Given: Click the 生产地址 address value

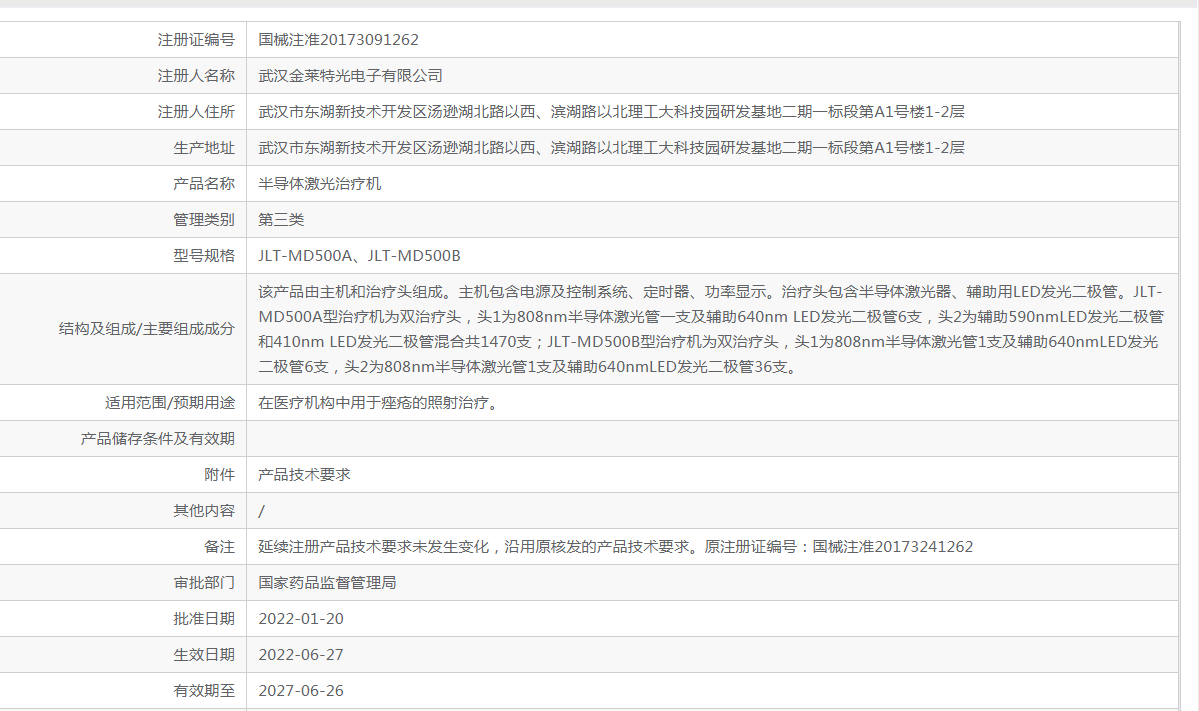Looking at the screenshot, I should coord(611,148).
